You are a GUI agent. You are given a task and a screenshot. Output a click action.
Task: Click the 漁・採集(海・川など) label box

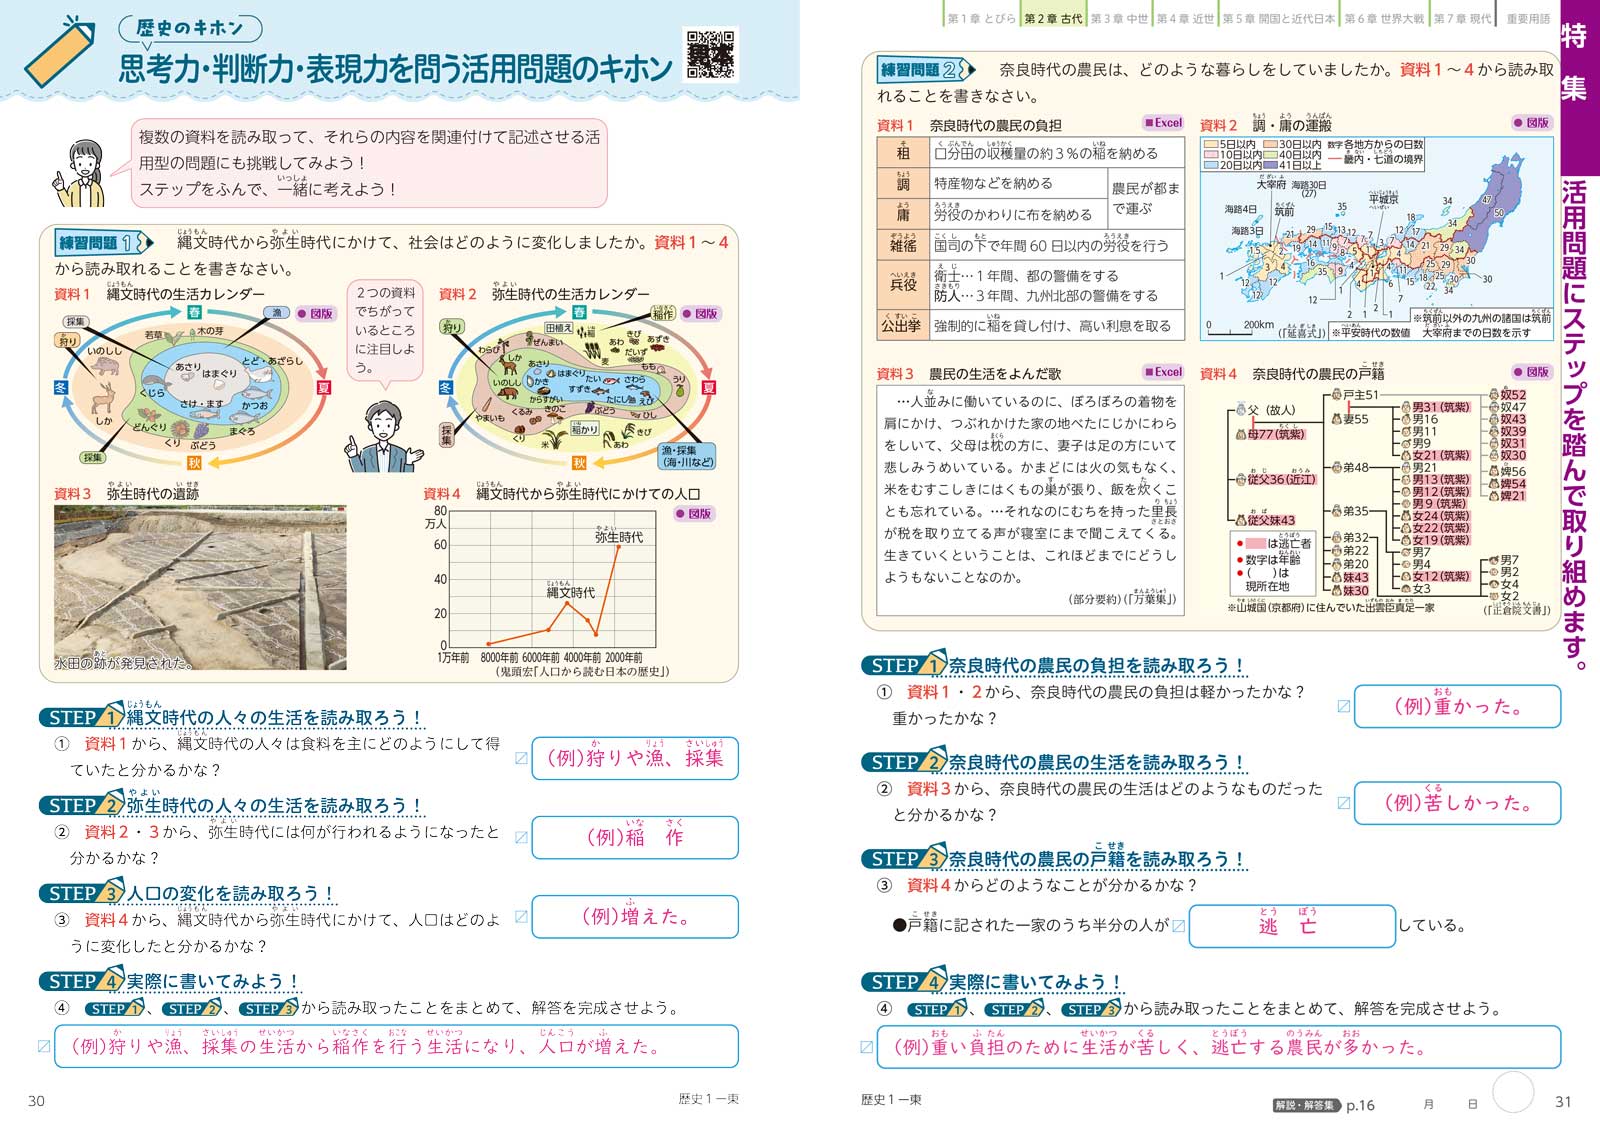click(x=687, y=456)
